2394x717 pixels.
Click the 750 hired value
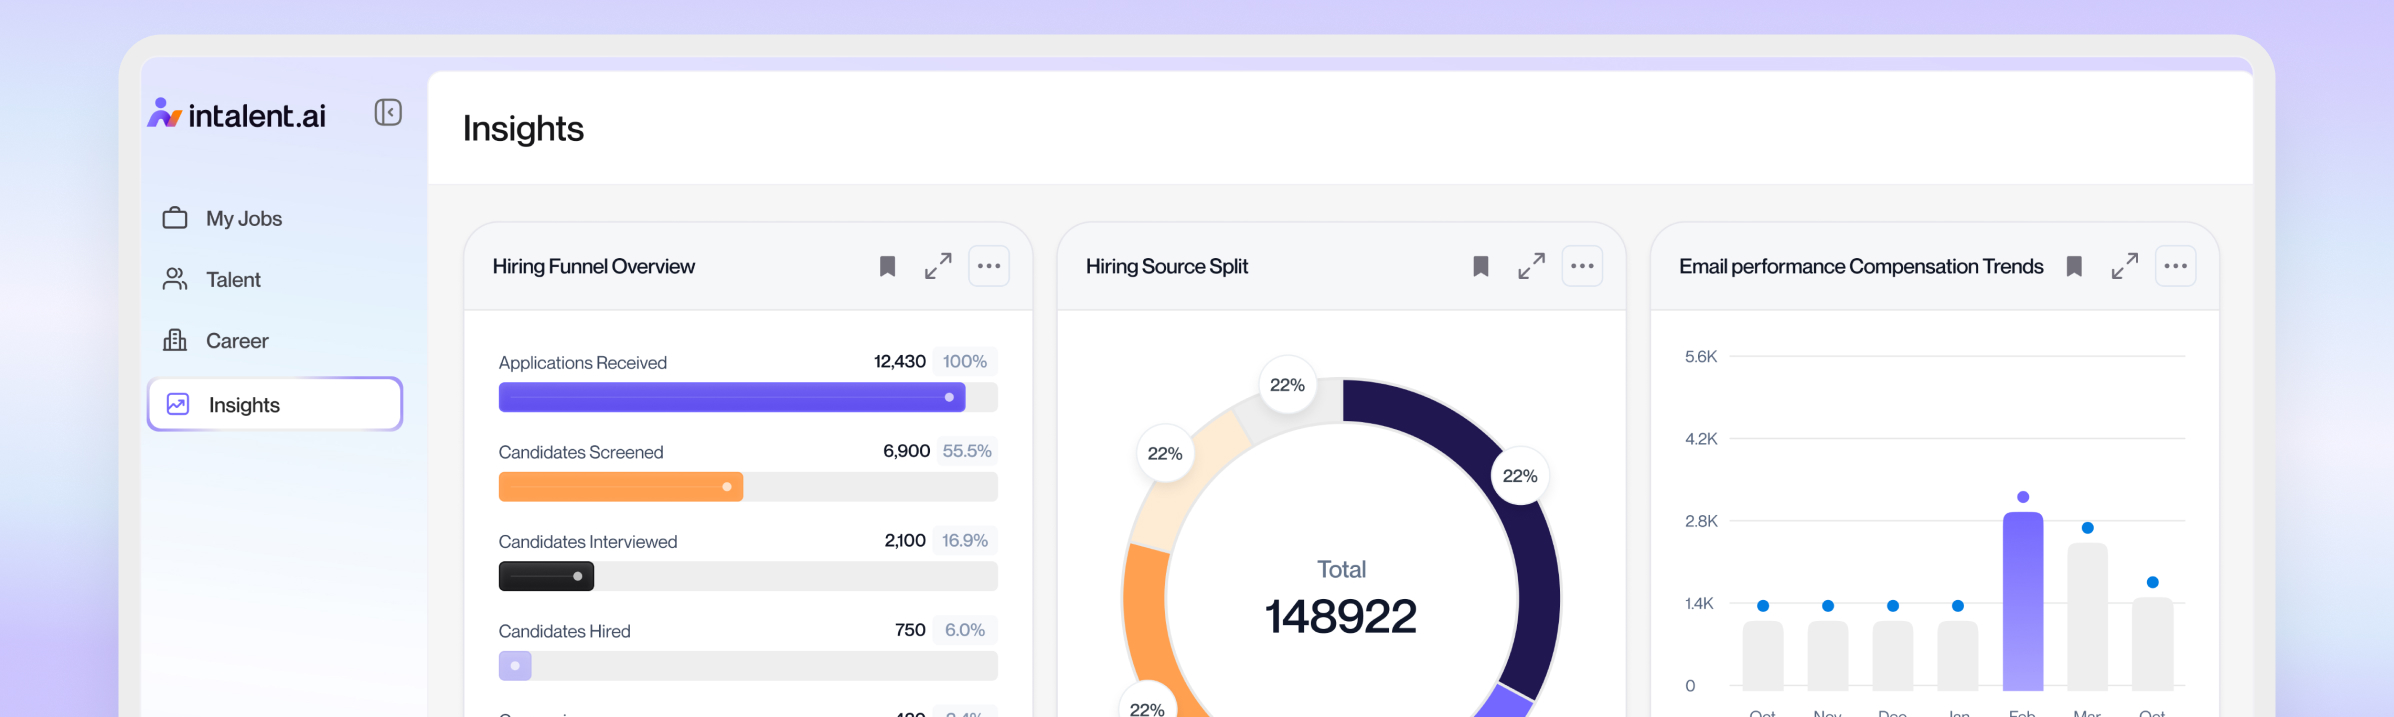pos(910,630)
